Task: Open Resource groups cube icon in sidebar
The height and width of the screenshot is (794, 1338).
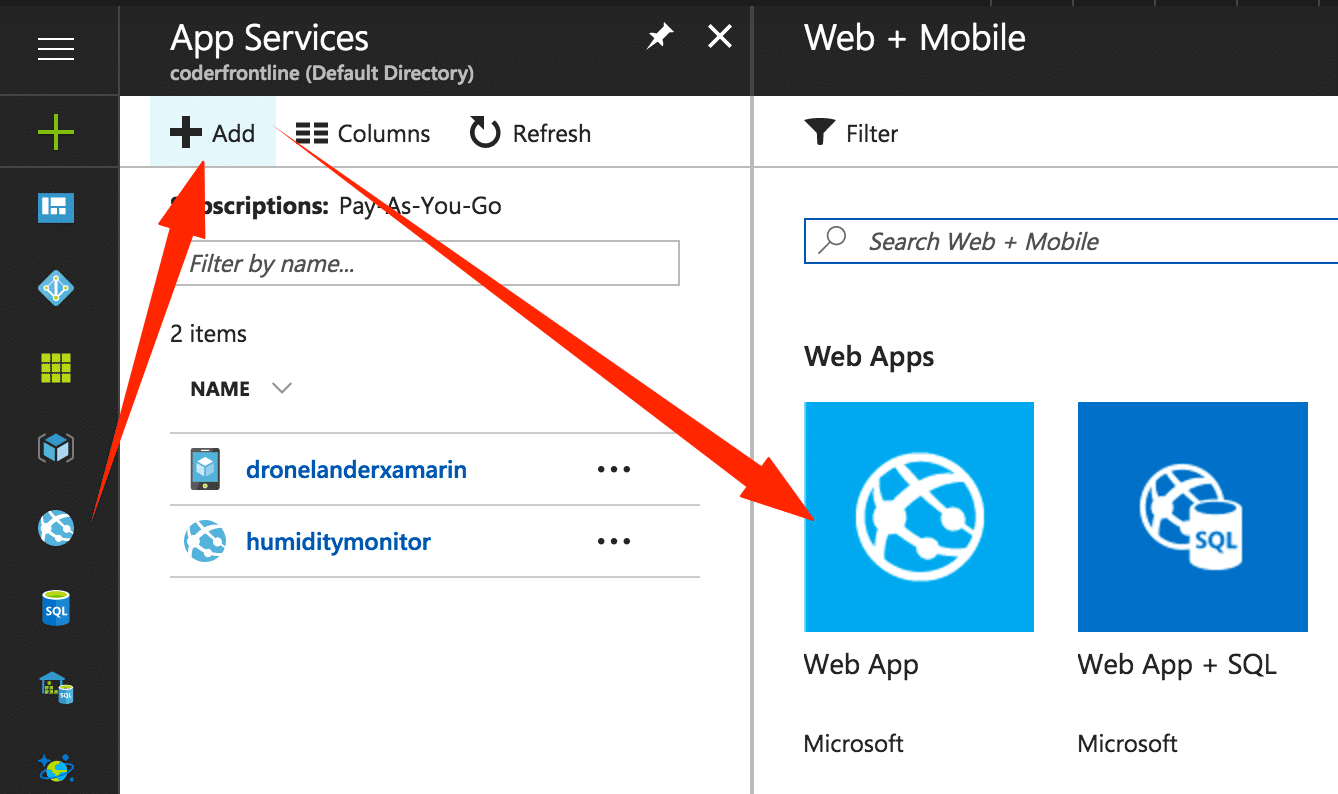Action: tap(56, 448)
